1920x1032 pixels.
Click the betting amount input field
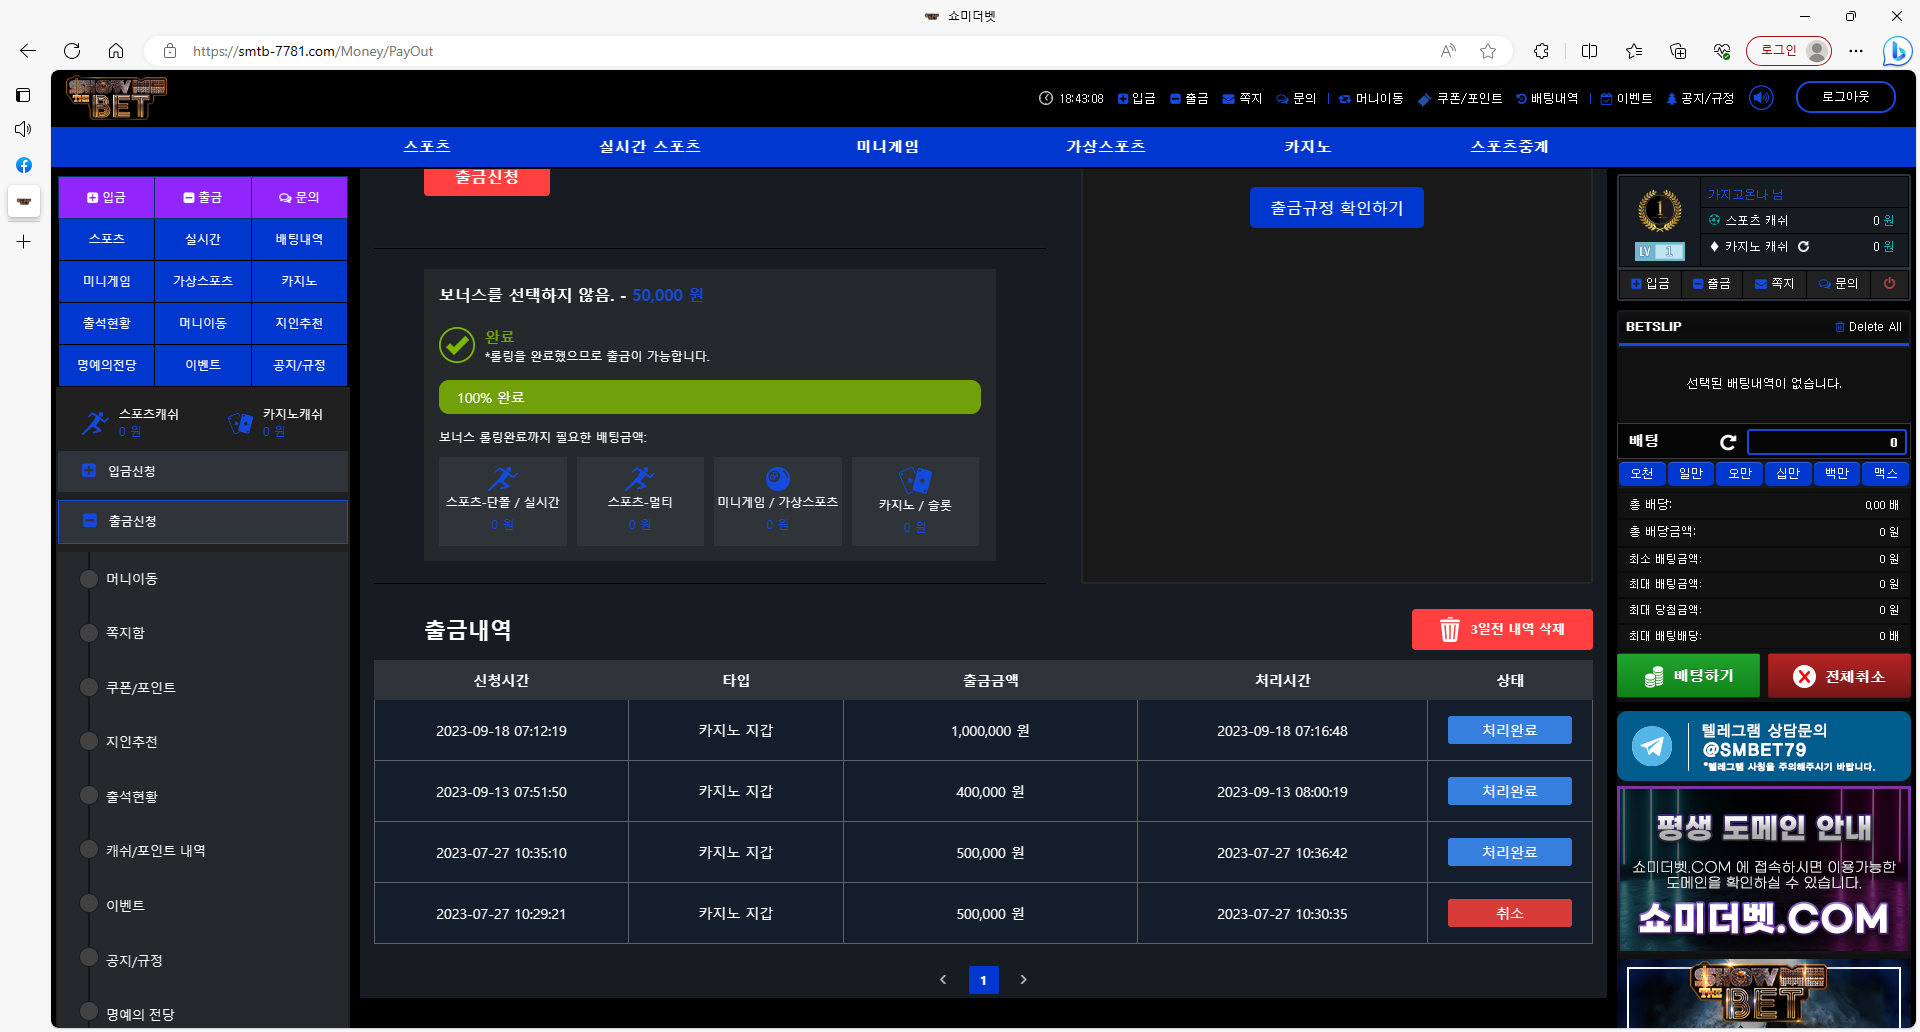point(1825,442)
